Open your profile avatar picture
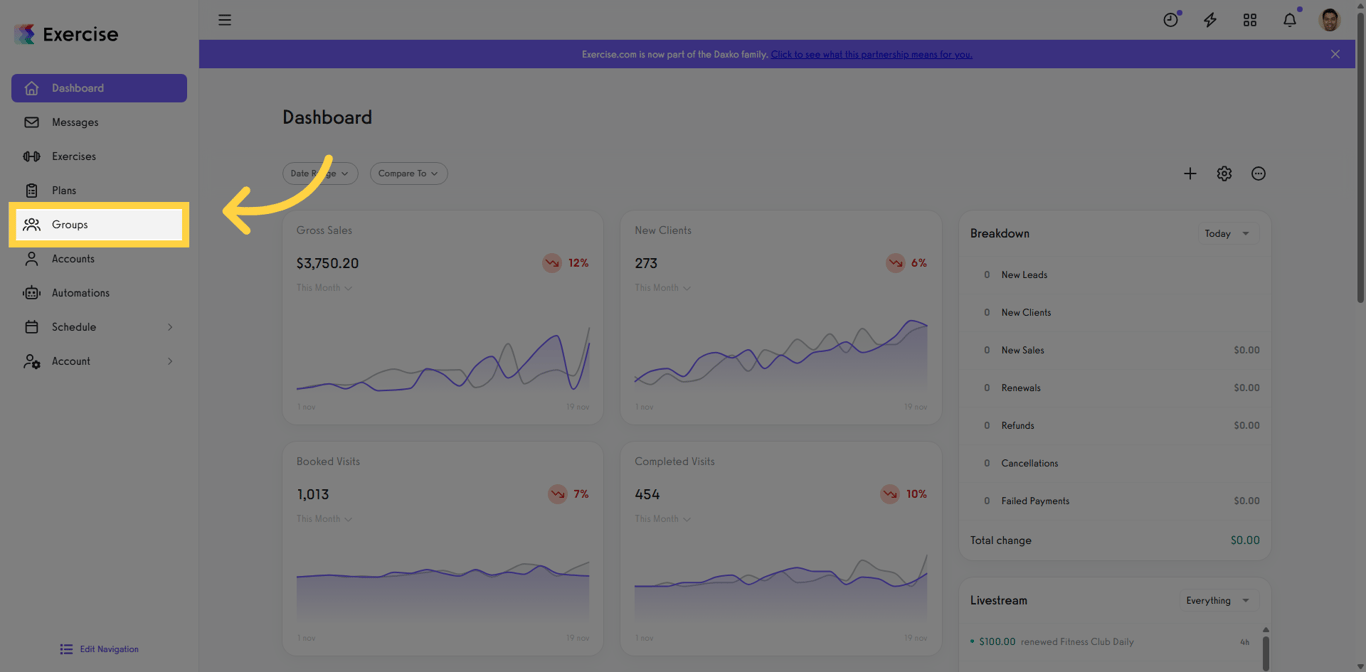 tap(1330, 19)
